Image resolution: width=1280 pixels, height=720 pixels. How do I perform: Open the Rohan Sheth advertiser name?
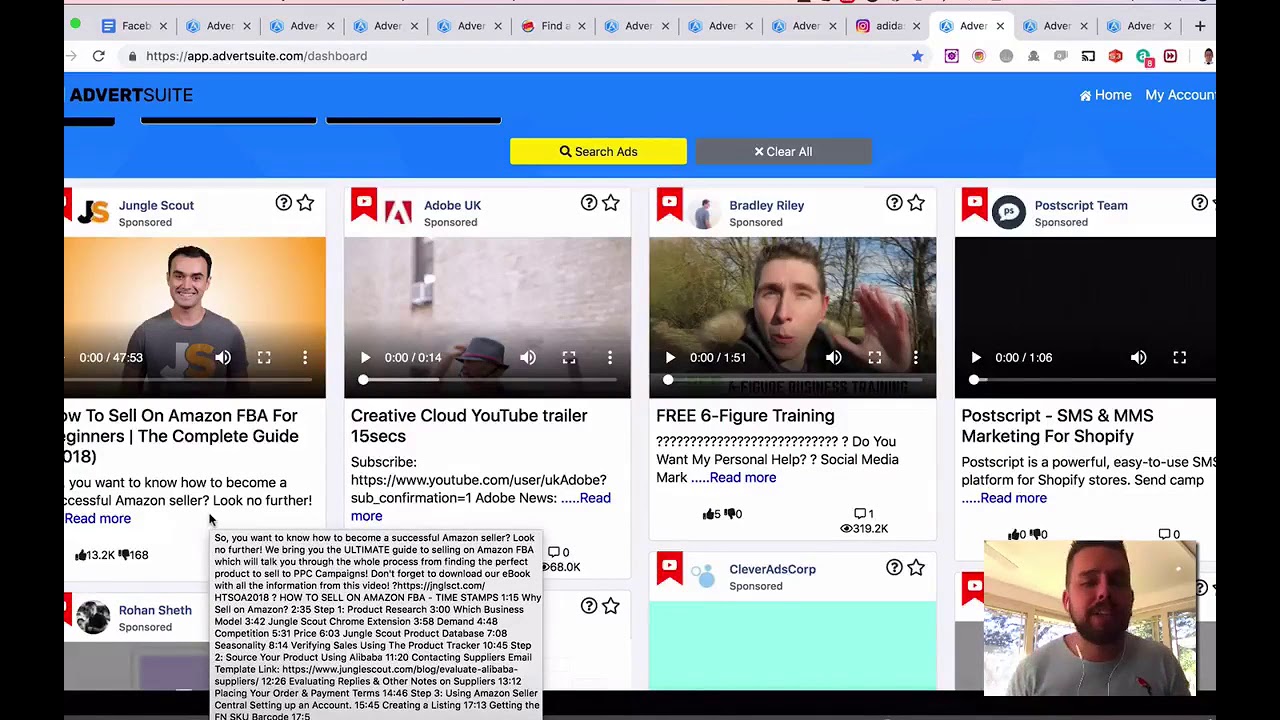(x=155, y=610)
